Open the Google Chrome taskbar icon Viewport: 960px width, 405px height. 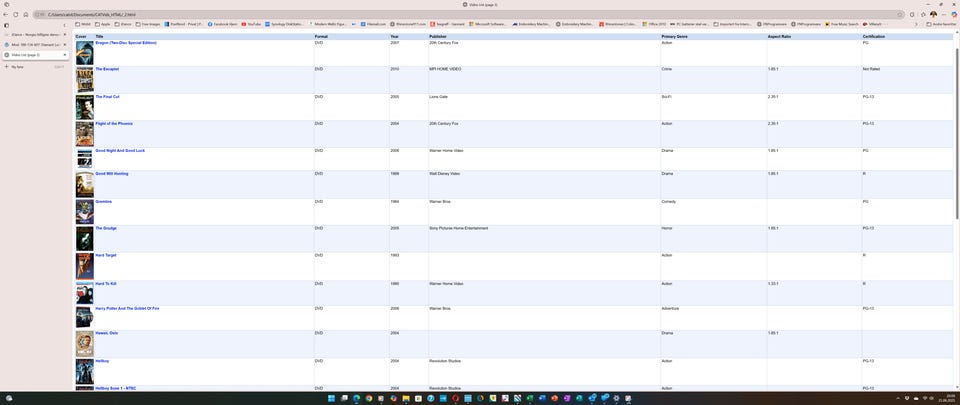coord(369,398)
